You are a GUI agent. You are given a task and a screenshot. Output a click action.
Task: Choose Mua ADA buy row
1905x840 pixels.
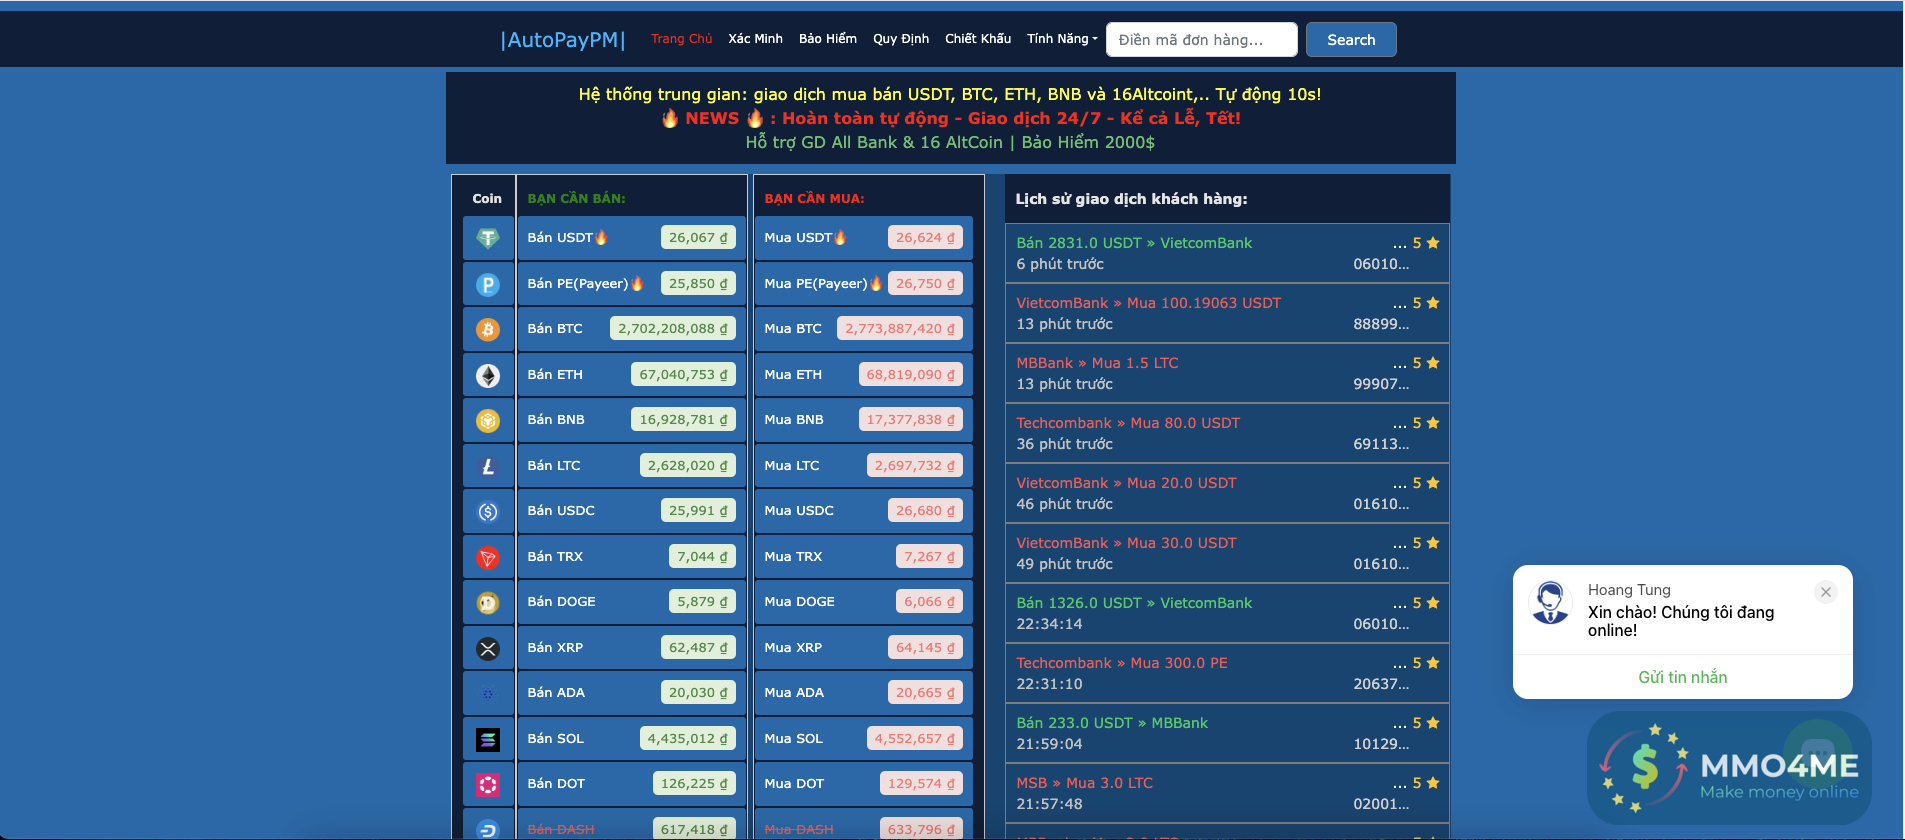864,693
